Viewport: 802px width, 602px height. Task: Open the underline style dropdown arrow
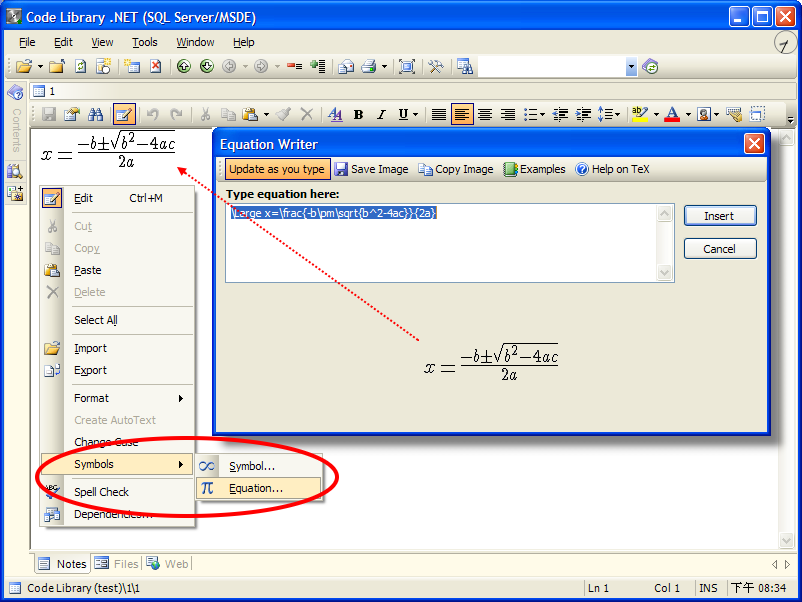click(415, 114)
